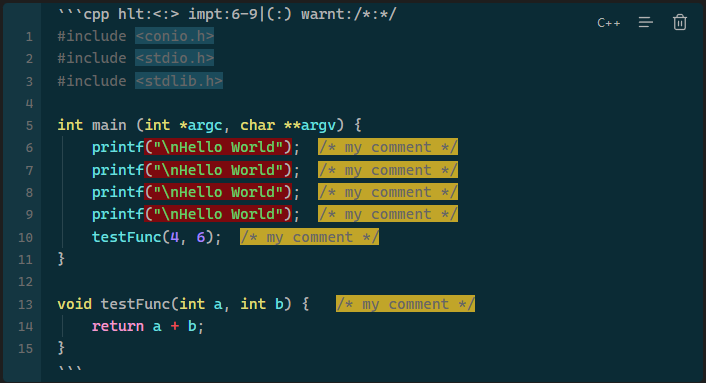Click red-highlighted string on line 8

pyautogui.click(x=218, y=192)
